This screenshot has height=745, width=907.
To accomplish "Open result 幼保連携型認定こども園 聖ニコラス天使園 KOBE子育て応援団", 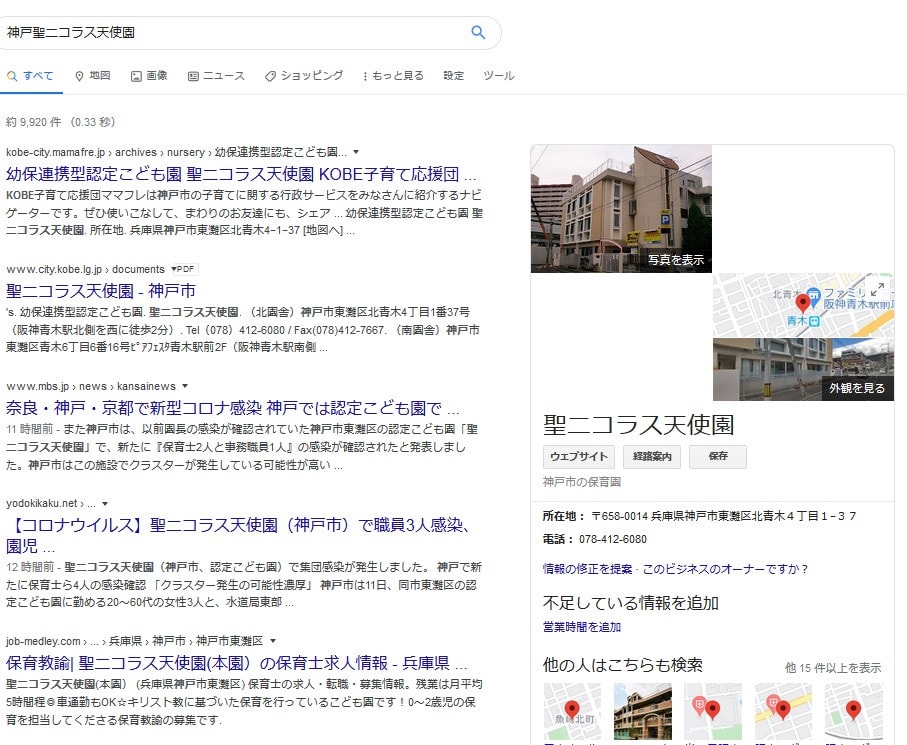I will [241, 174].
